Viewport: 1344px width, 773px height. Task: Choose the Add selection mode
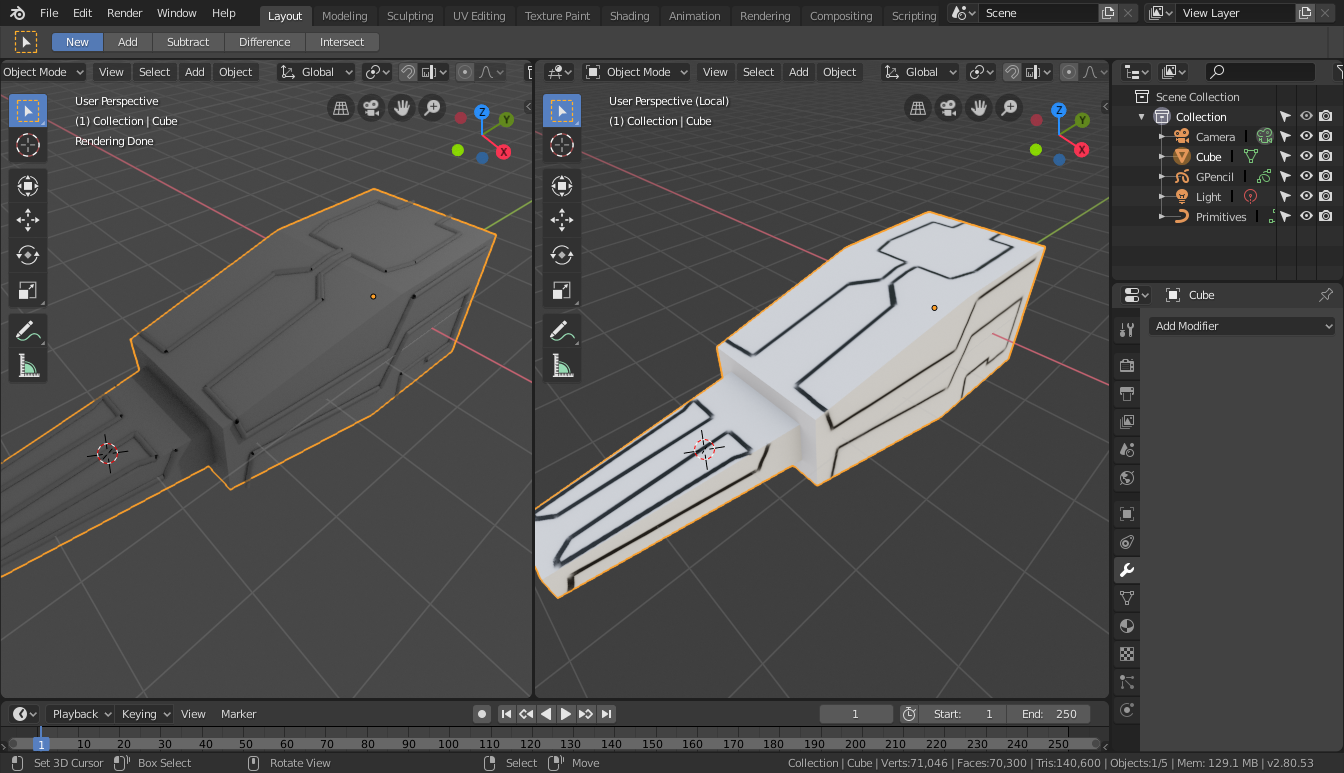tap(128, 42)
